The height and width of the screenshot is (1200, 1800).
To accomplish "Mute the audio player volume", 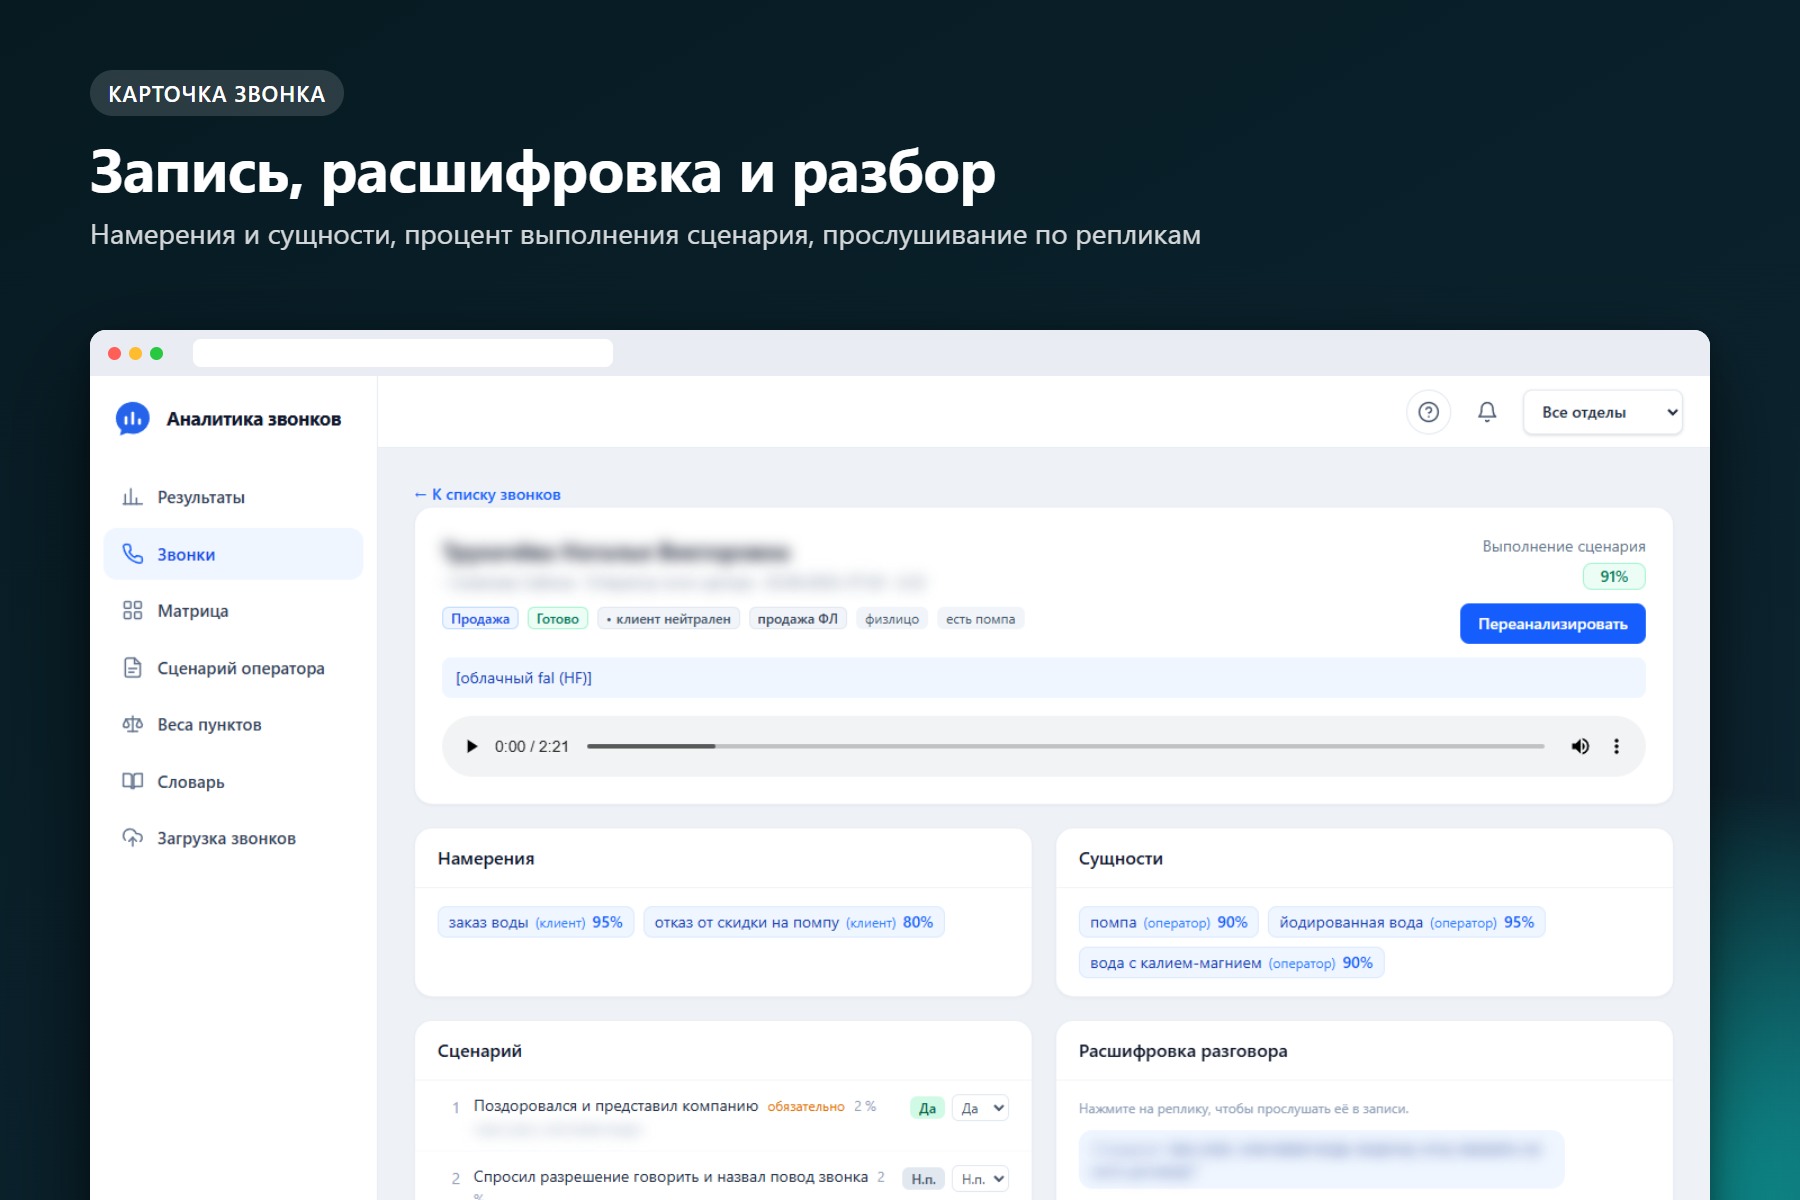I will (1580, 746).
